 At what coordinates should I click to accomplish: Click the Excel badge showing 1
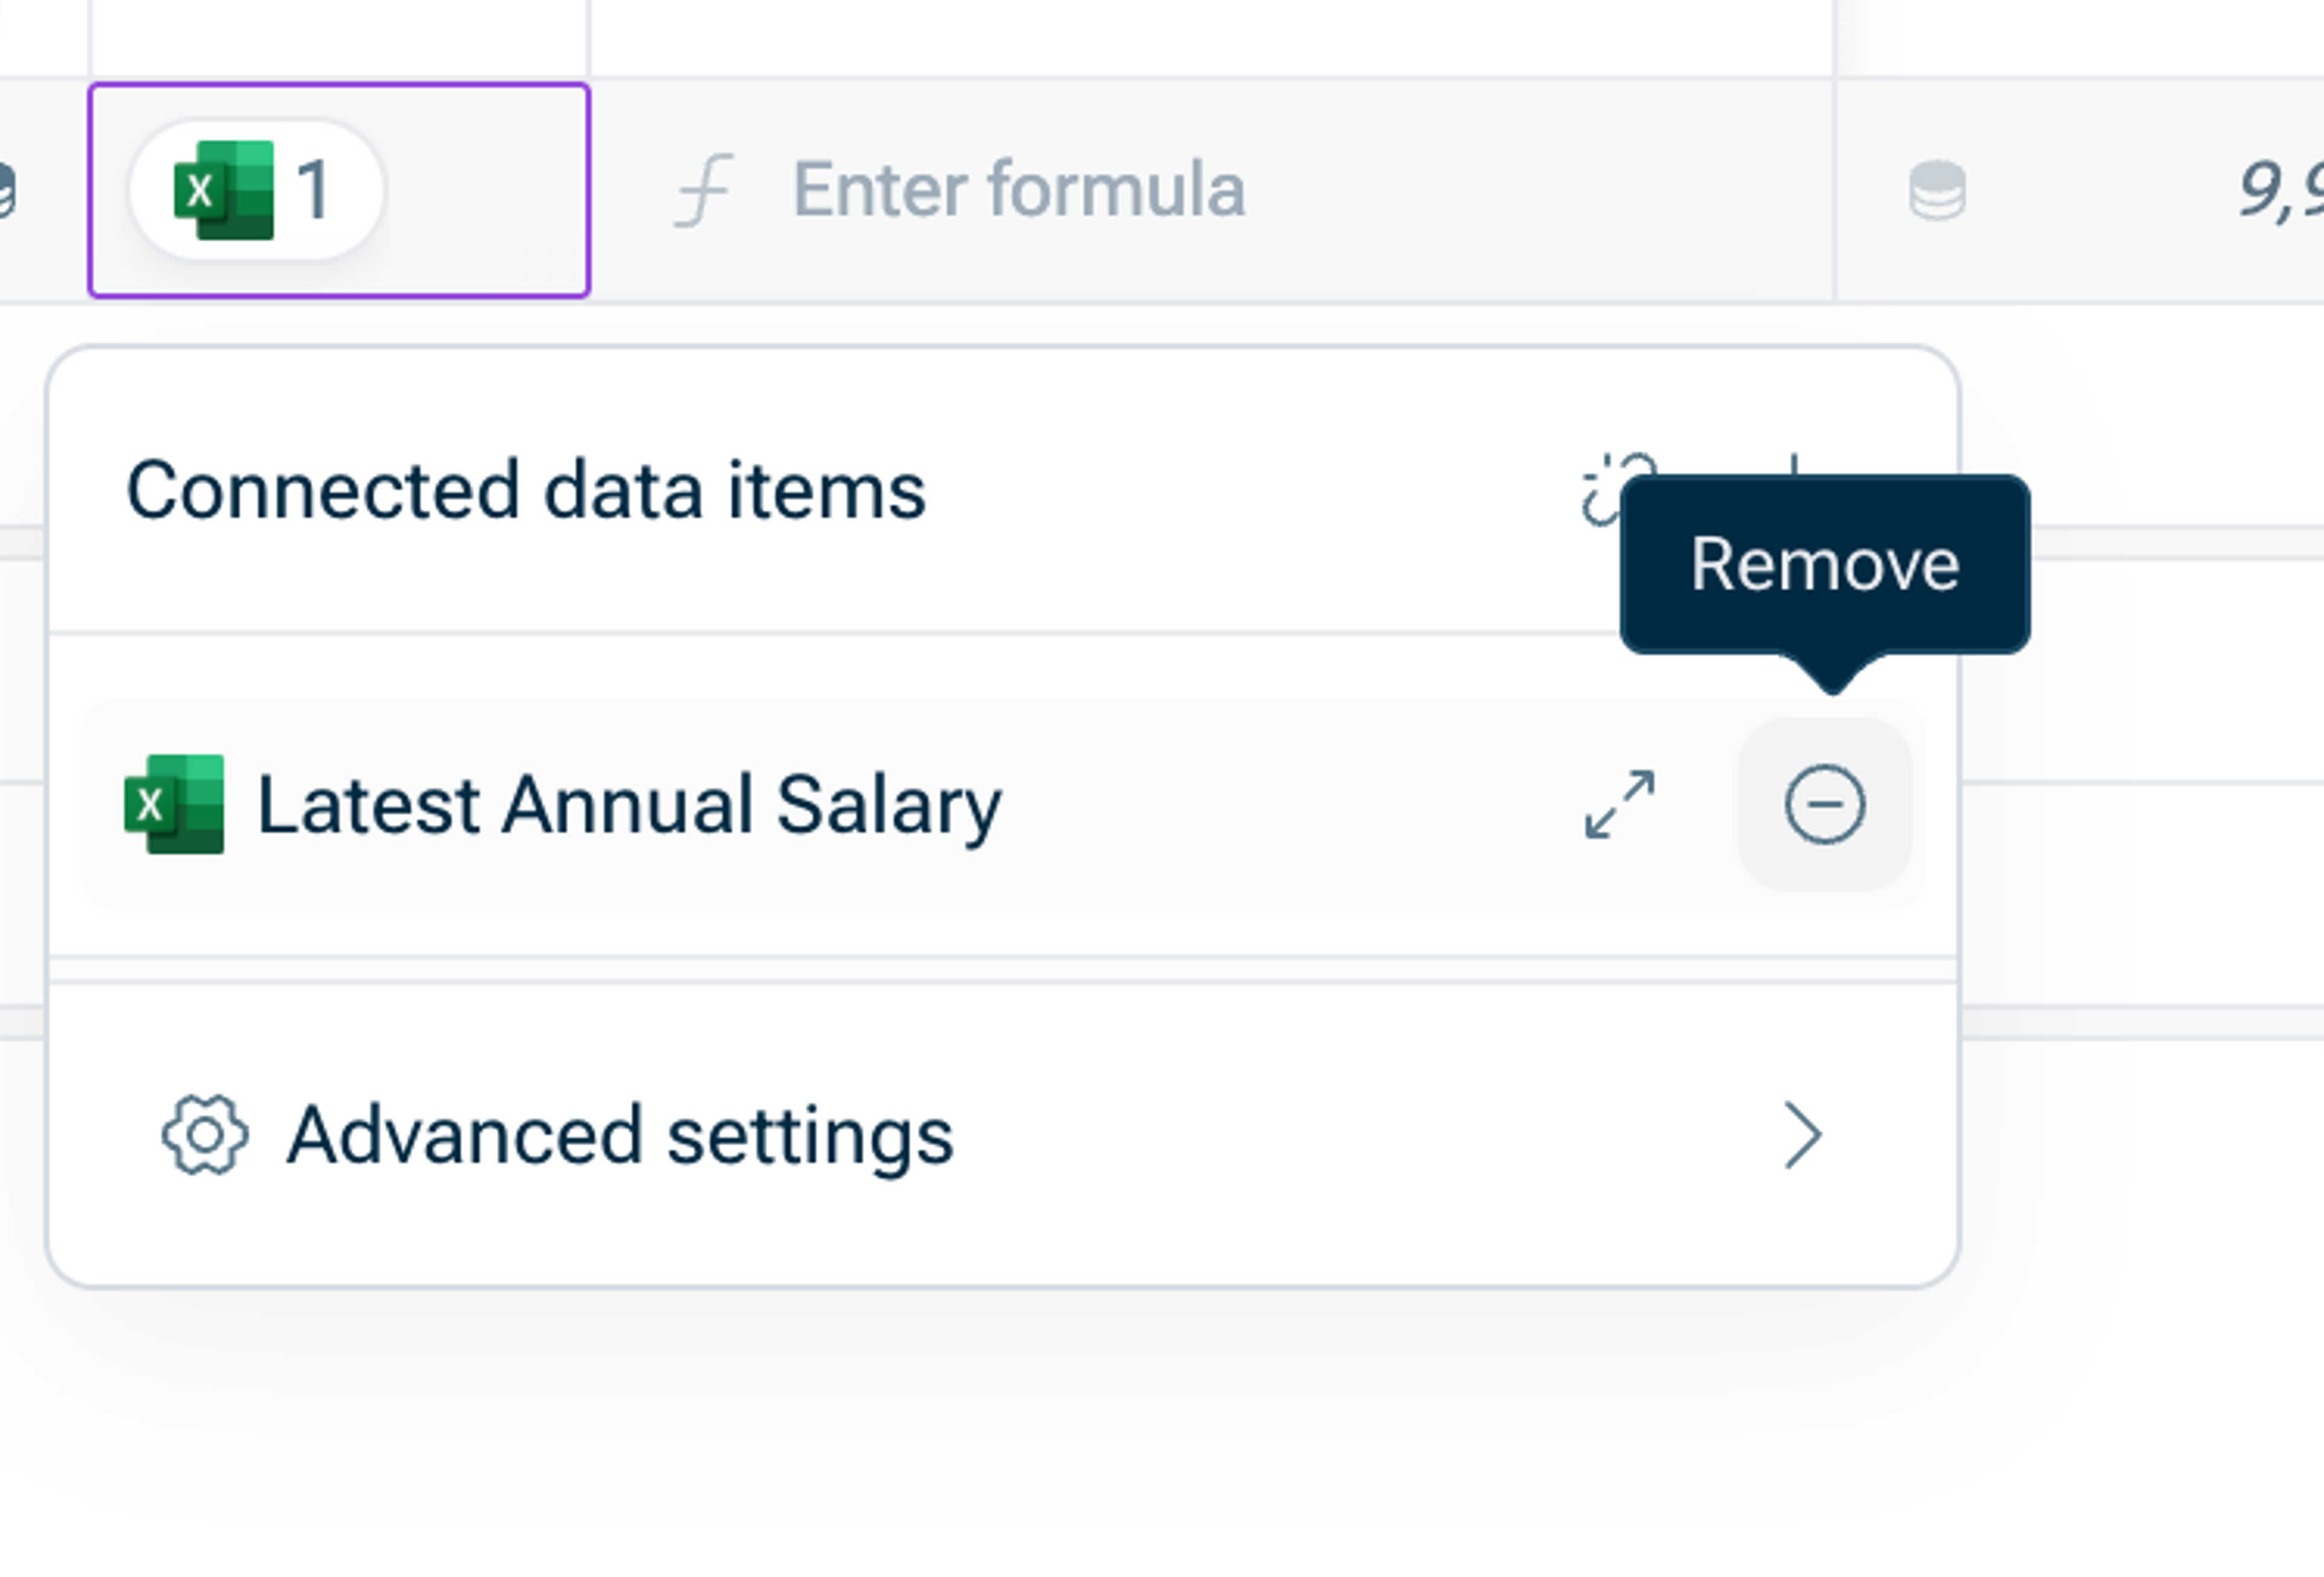coord(255,190)
